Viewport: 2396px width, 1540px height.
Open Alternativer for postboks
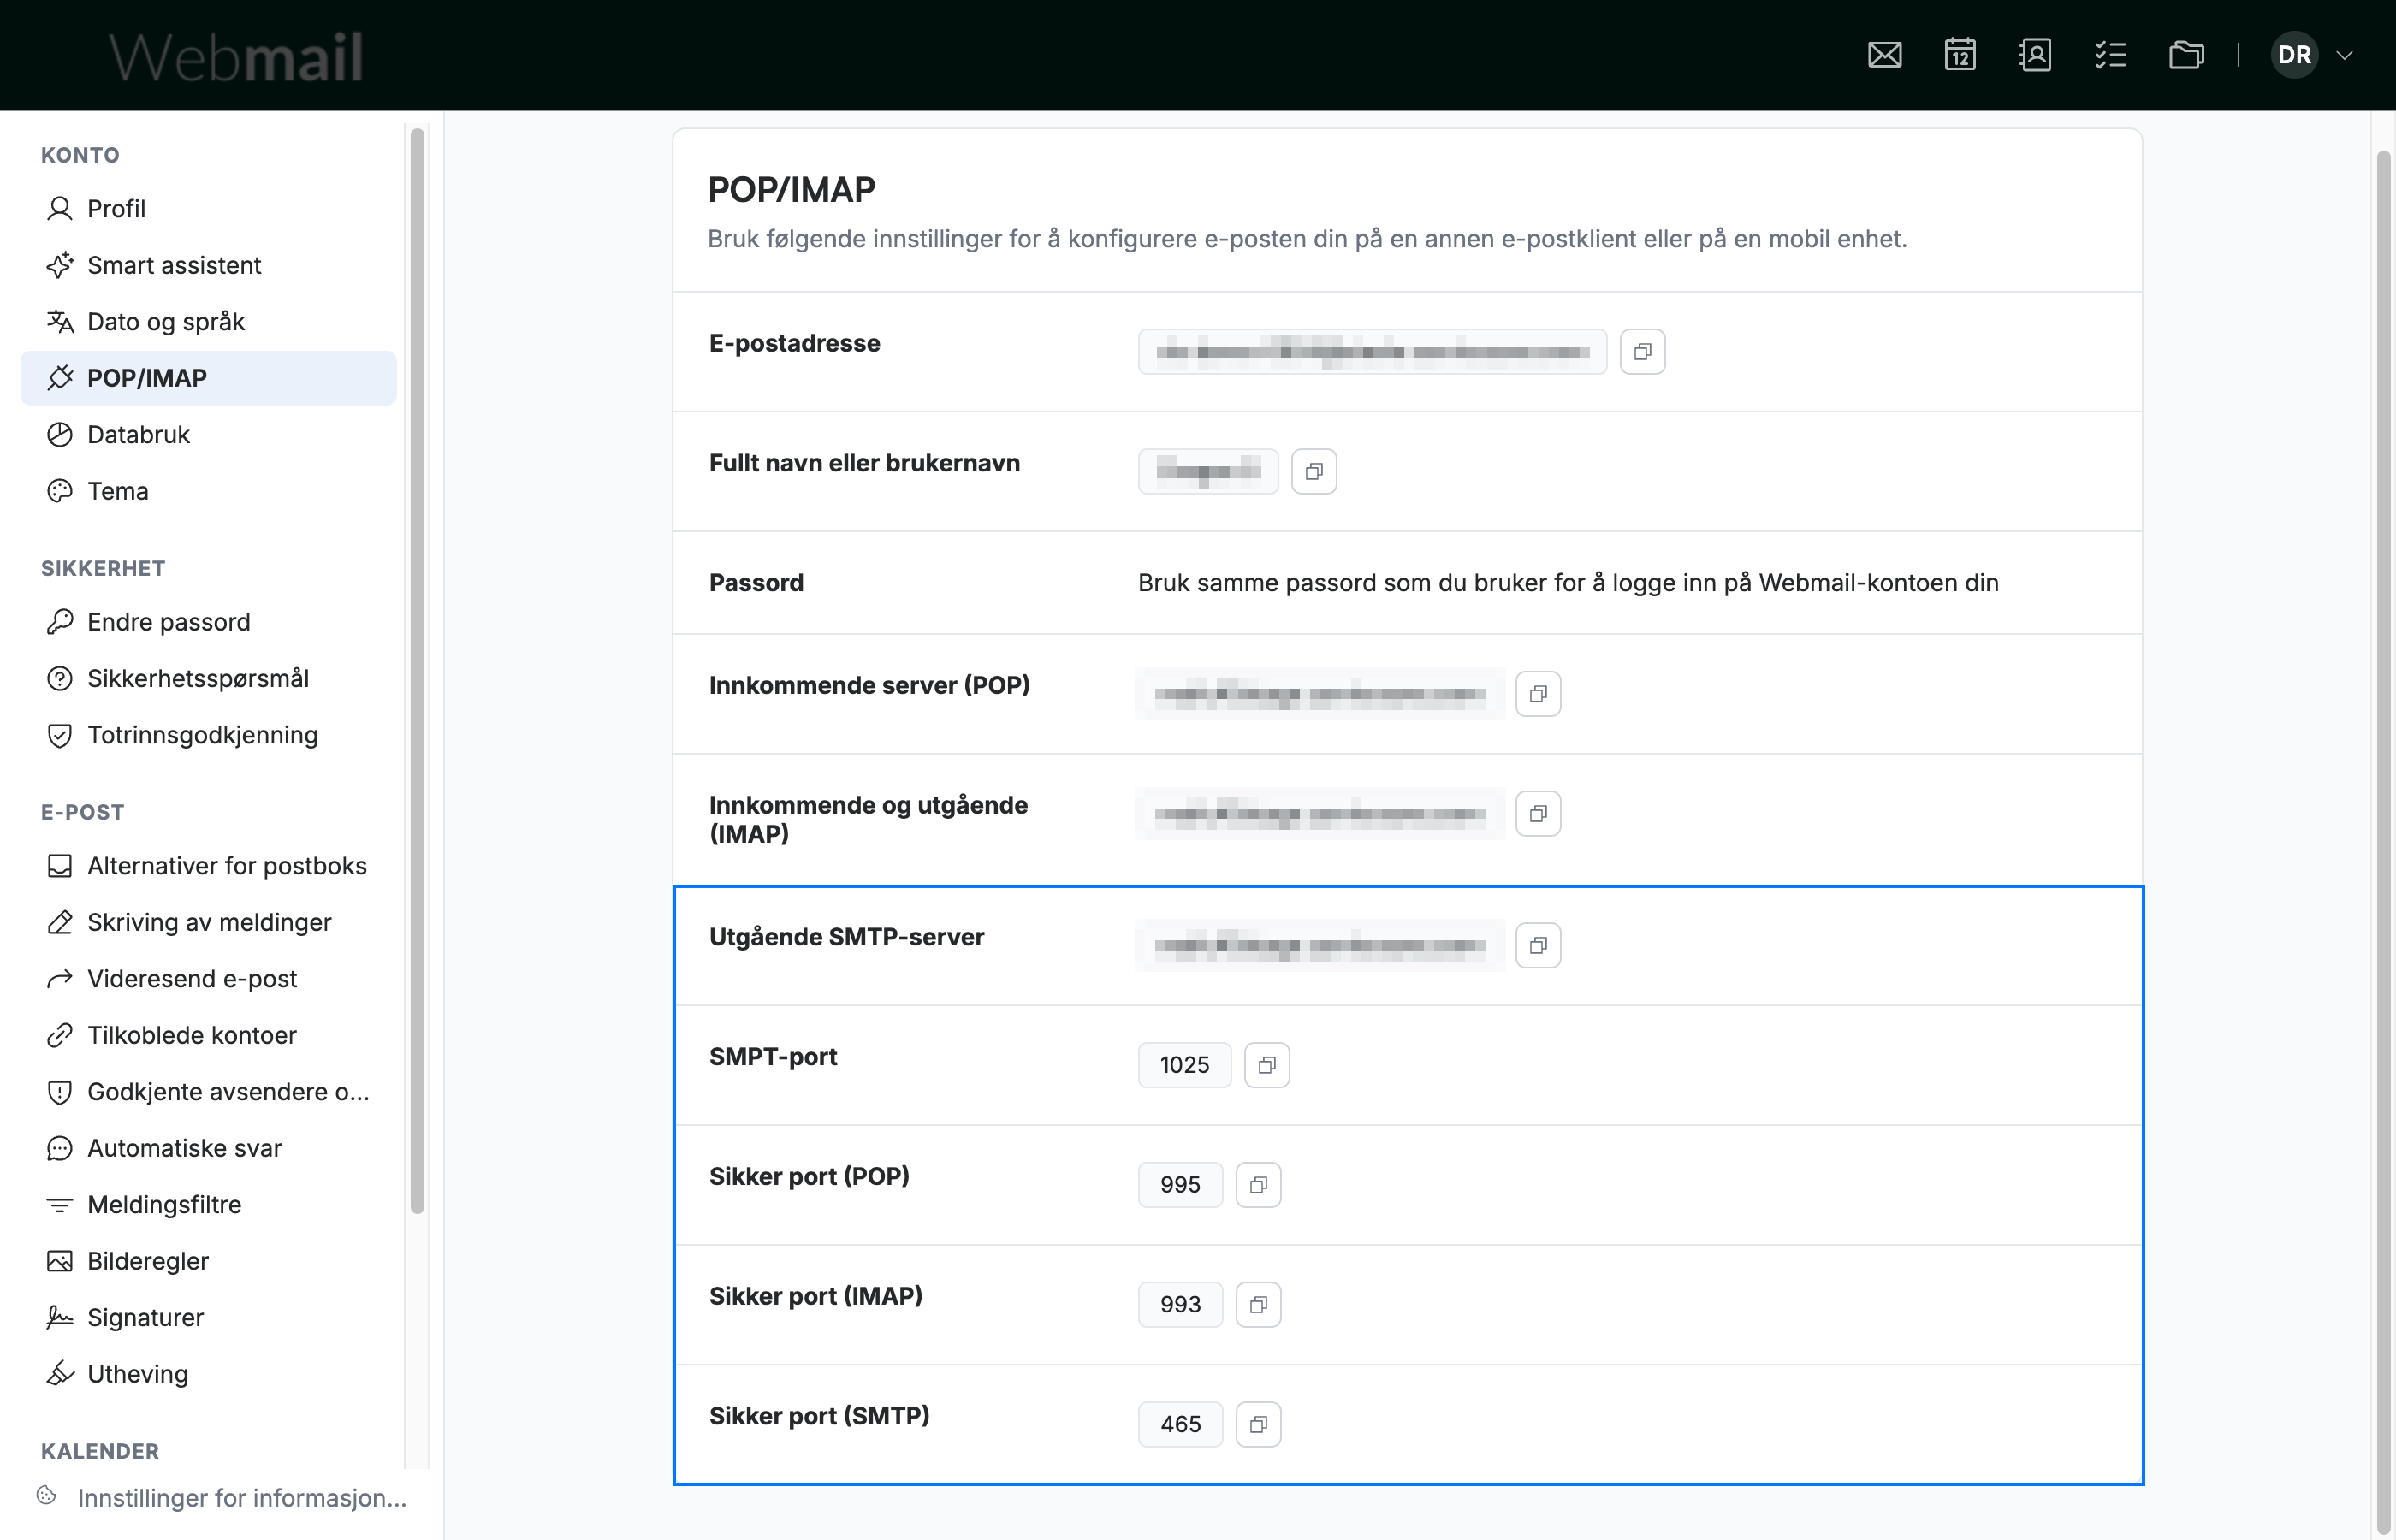208,866
